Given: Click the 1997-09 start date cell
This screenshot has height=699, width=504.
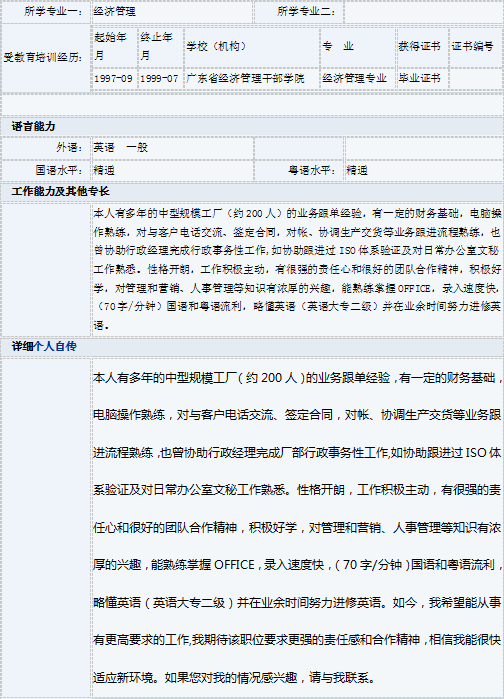Looking at the screenshot, I should [113, 79].
